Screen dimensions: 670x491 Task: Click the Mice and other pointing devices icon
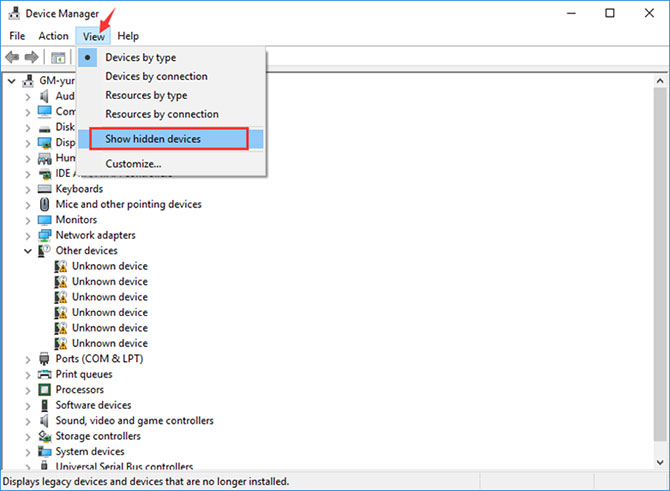[44, 204]
